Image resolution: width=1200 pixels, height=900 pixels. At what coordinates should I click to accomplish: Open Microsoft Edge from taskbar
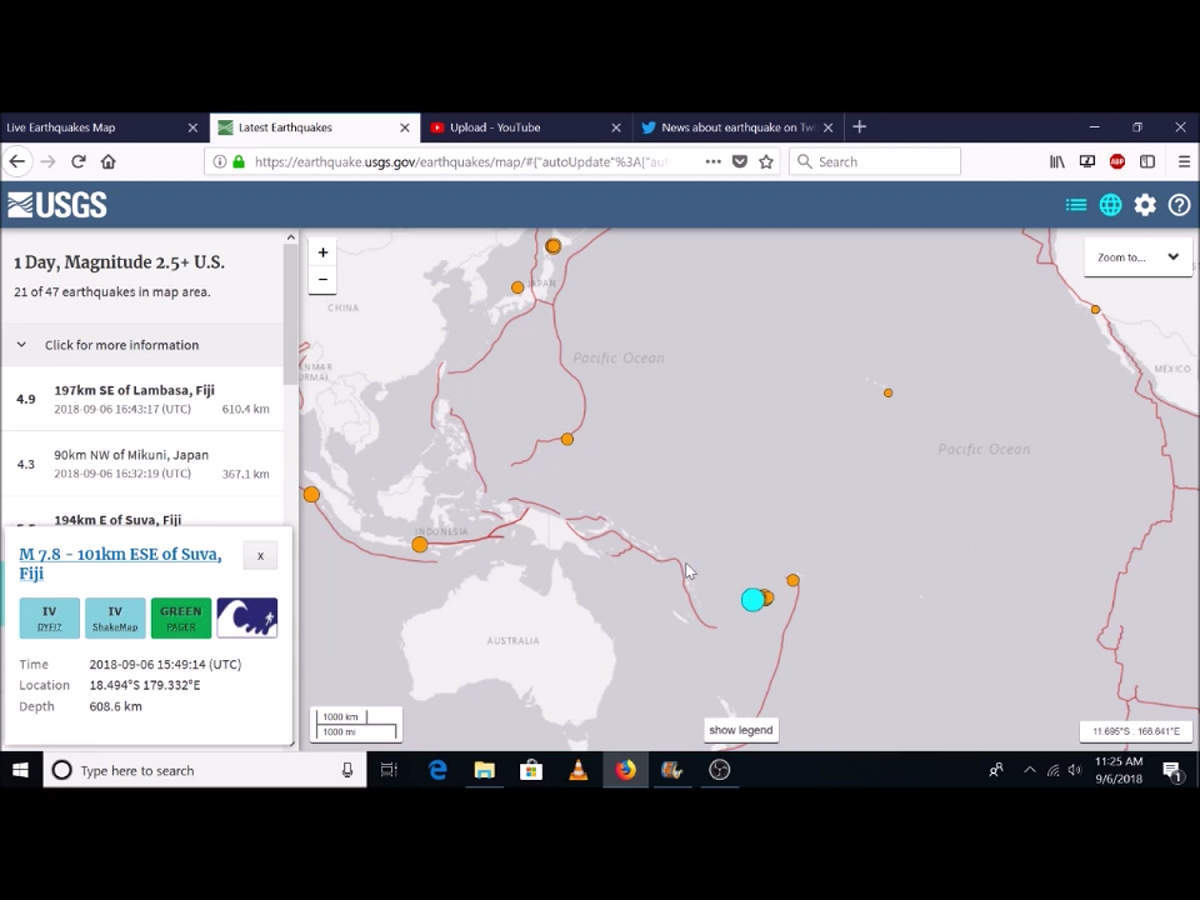click(438, 770)
